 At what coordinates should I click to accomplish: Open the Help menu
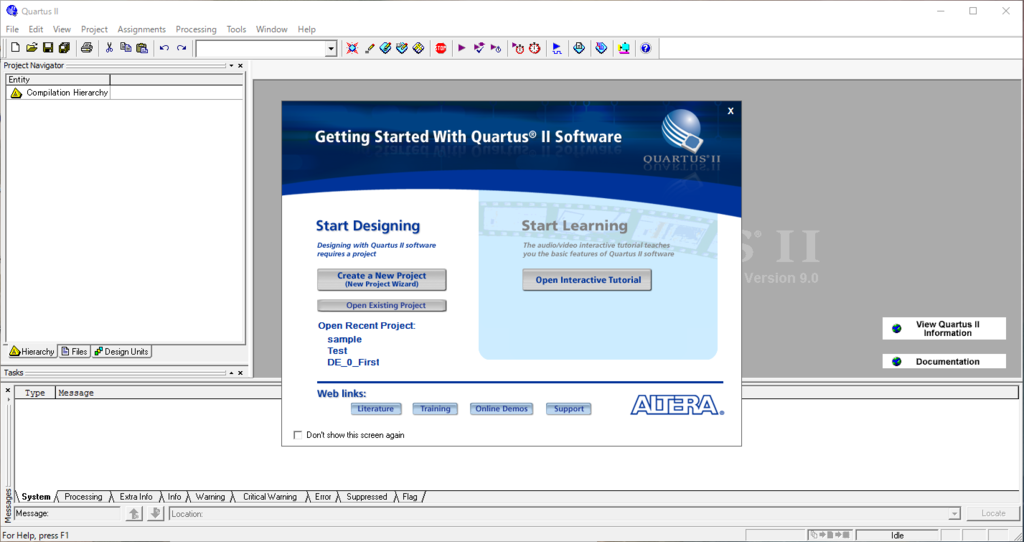[x=306, y=29]
